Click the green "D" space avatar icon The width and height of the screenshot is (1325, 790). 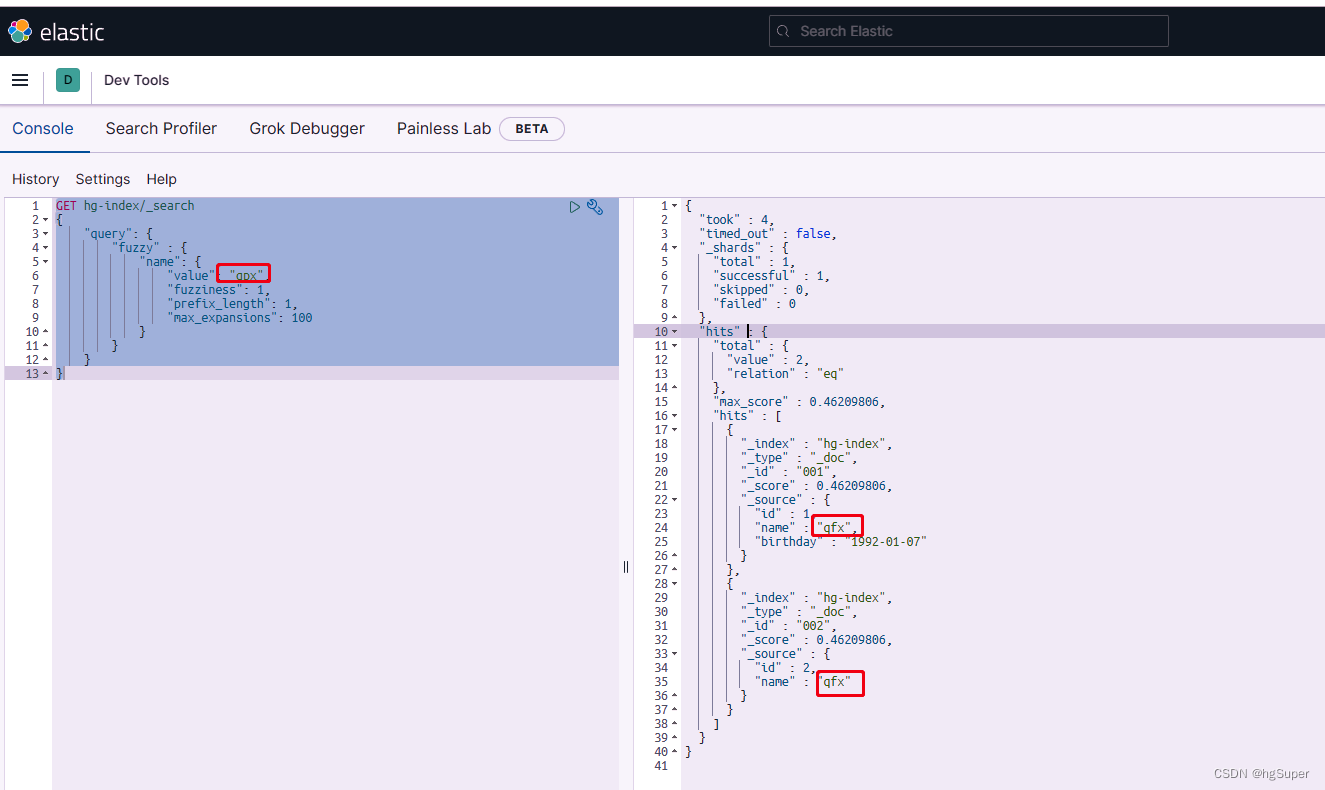[66, 78]
